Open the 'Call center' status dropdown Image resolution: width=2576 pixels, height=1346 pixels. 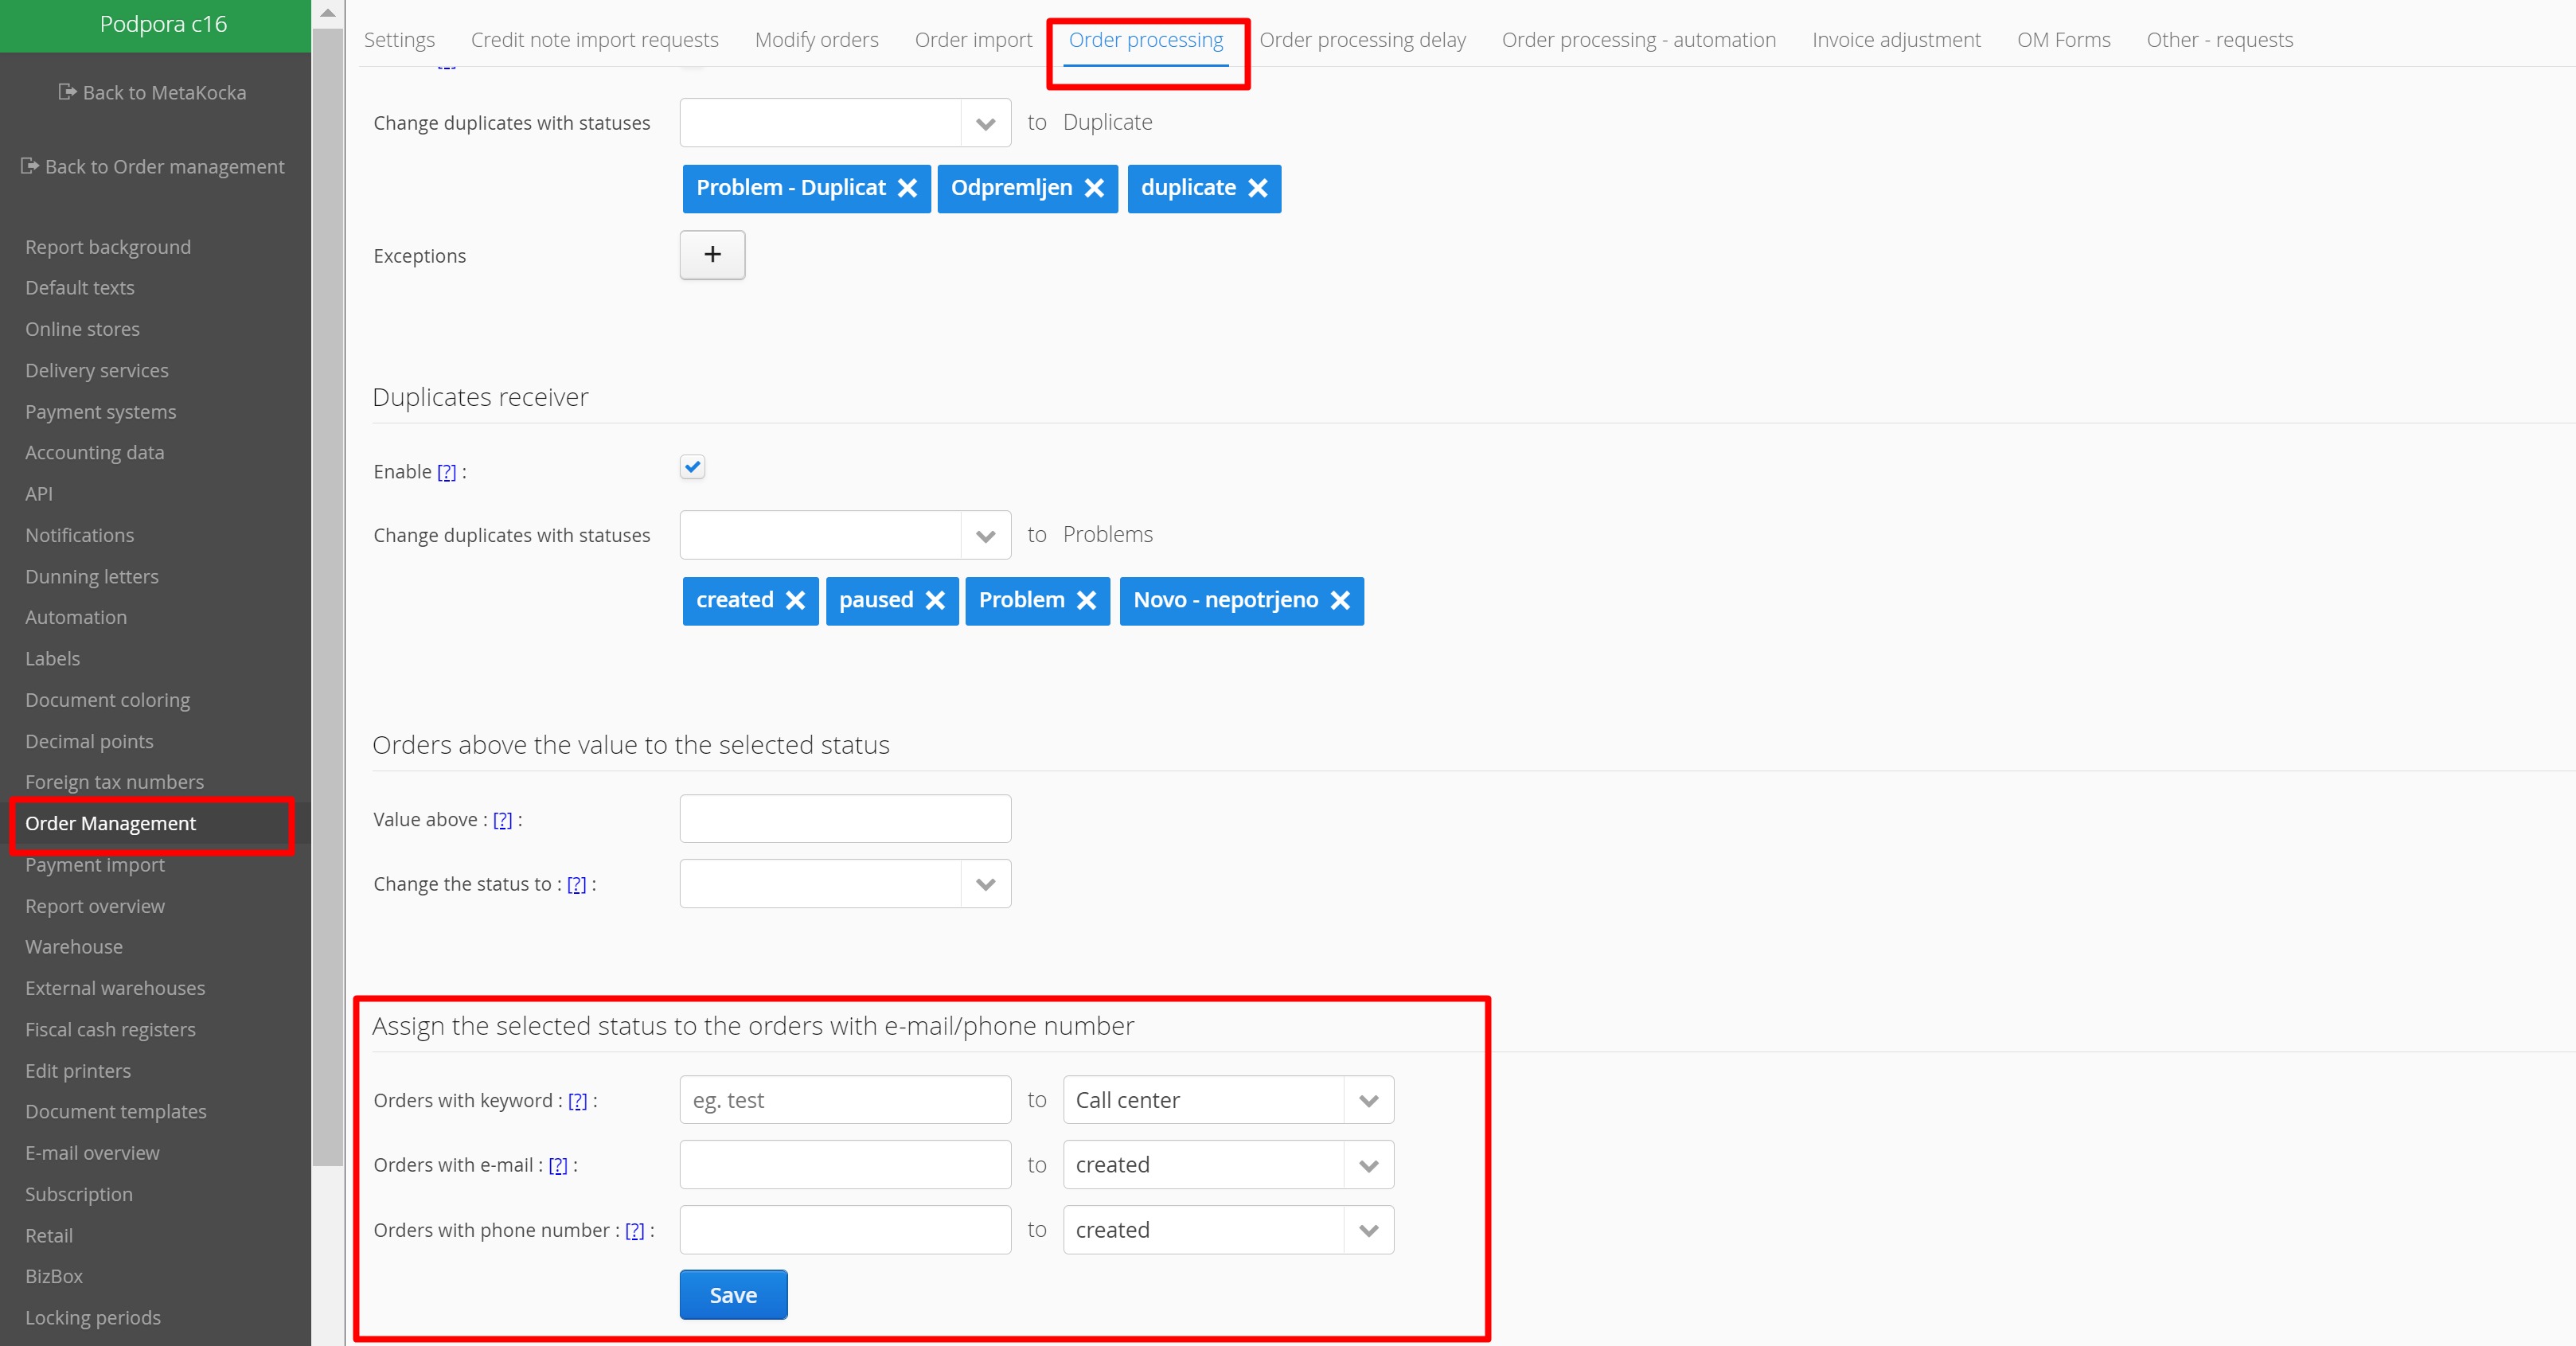[x=1368, y=1100]
